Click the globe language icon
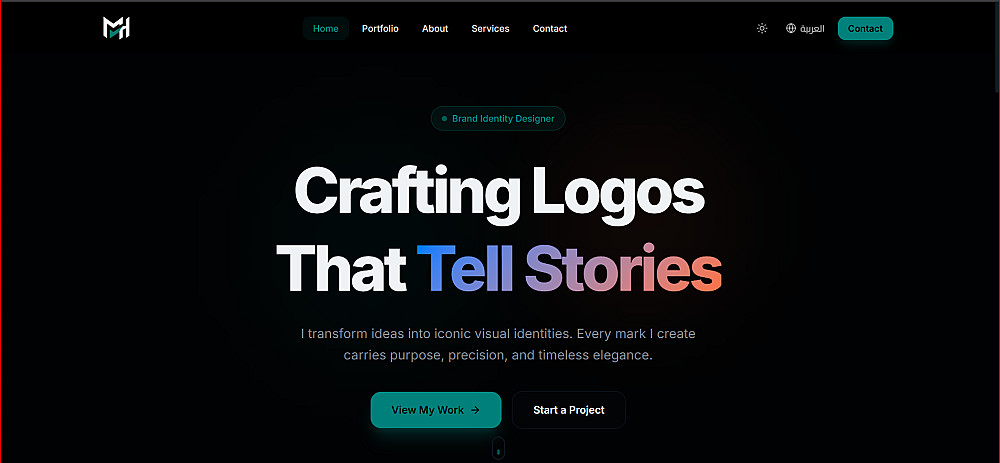This screenshot has height=463, width=1000. tap(791, 29)
